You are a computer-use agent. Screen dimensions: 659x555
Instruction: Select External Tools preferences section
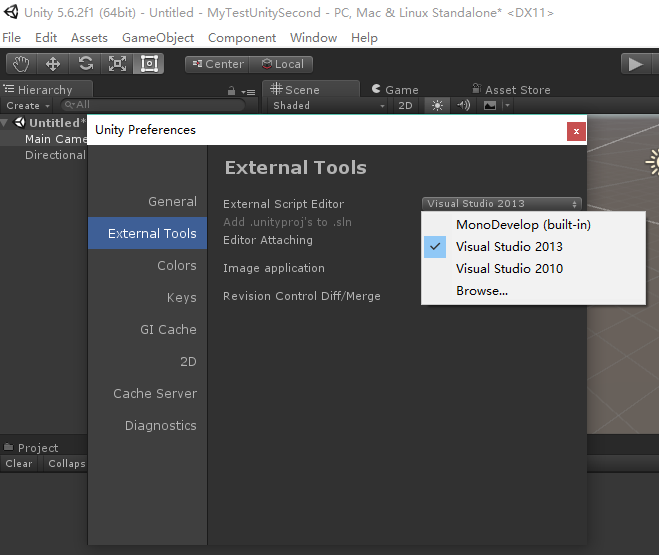[148, 233]
